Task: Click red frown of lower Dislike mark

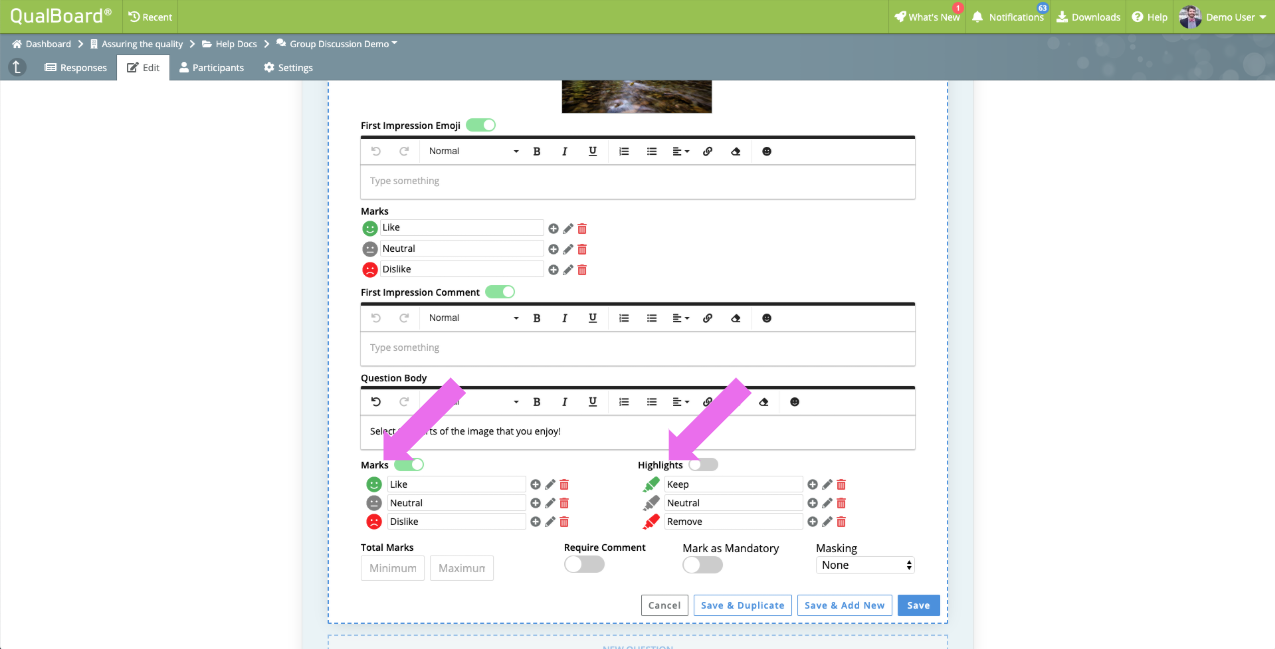Action: tap(374, 521)
